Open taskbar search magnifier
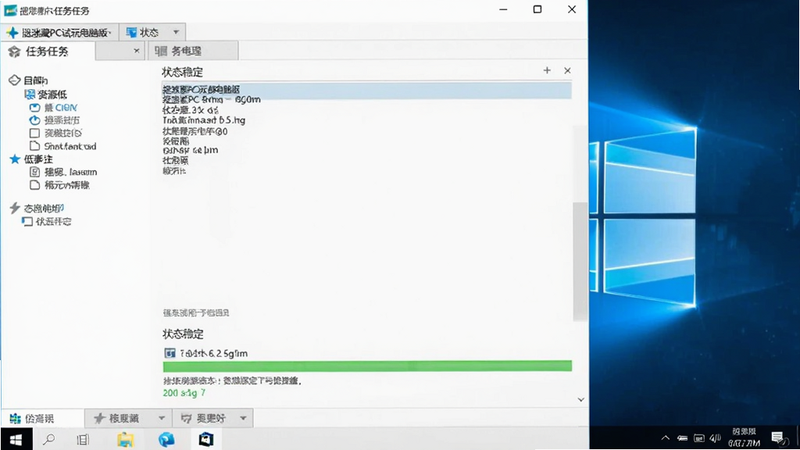 [x=49, y=439]
